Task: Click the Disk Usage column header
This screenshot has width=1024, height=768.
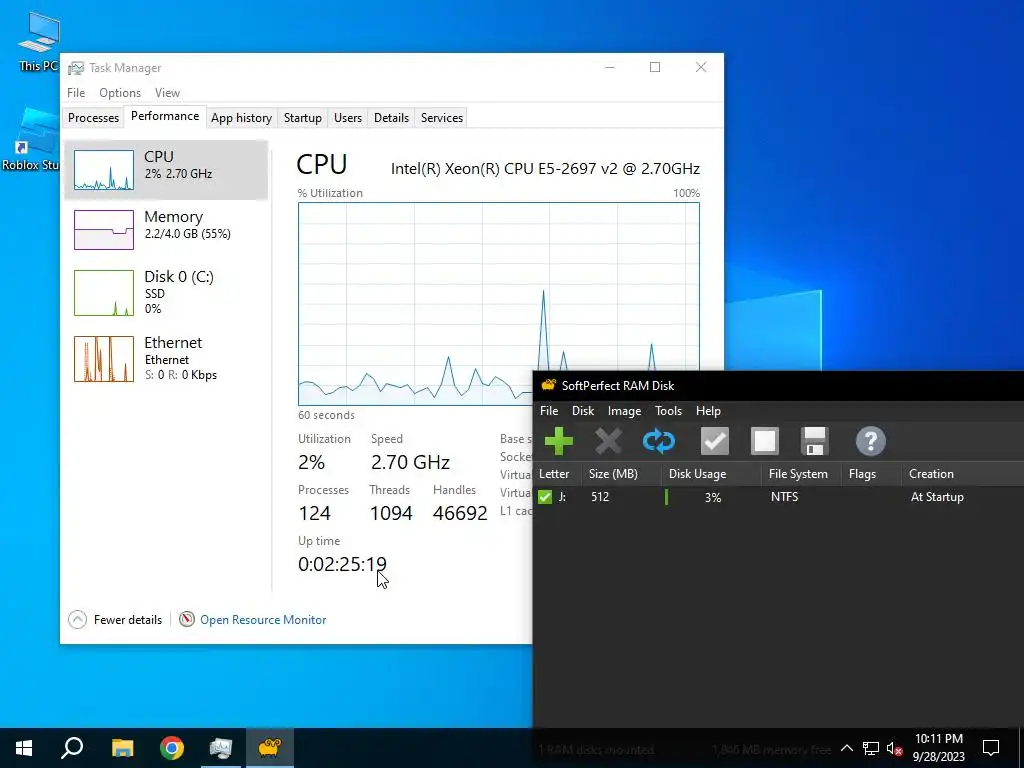Action: click(712, 474)
